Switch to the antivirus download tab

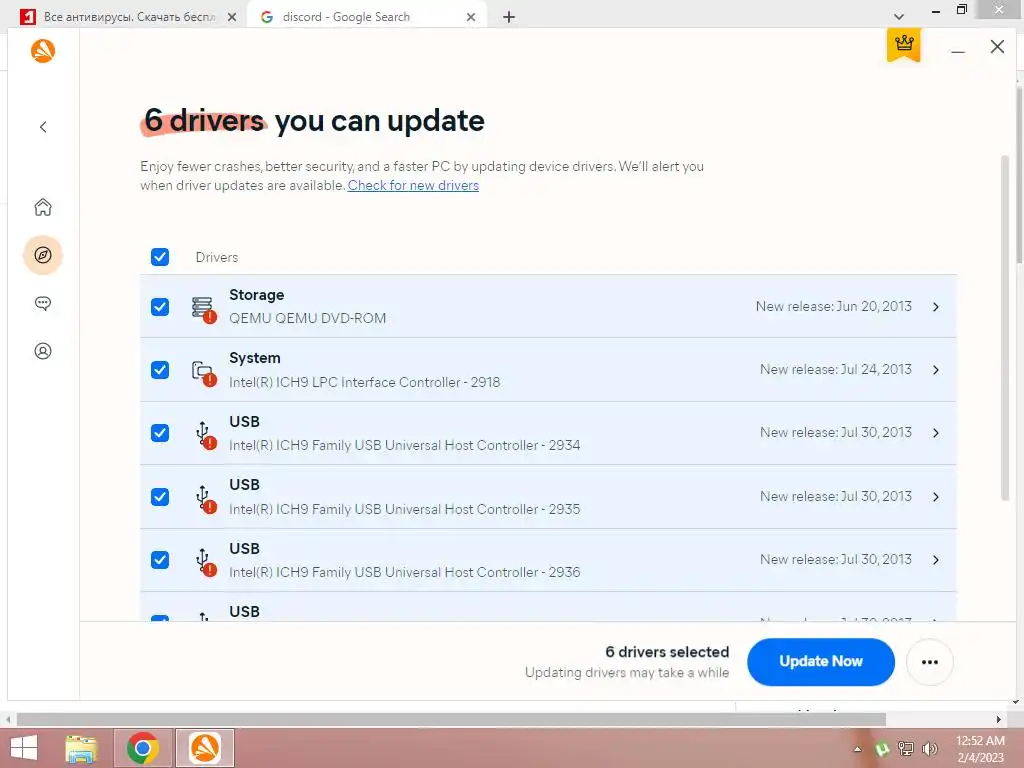point(129,17)
